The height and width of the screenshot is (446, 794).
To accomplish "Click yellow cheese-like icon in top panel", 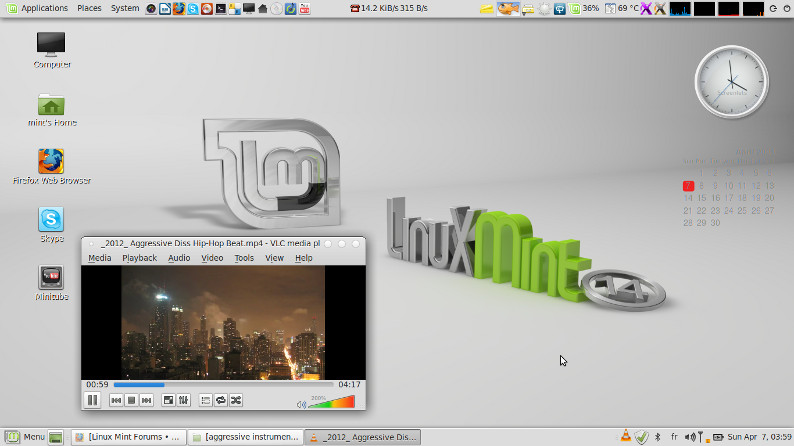I will coord(487,9).
